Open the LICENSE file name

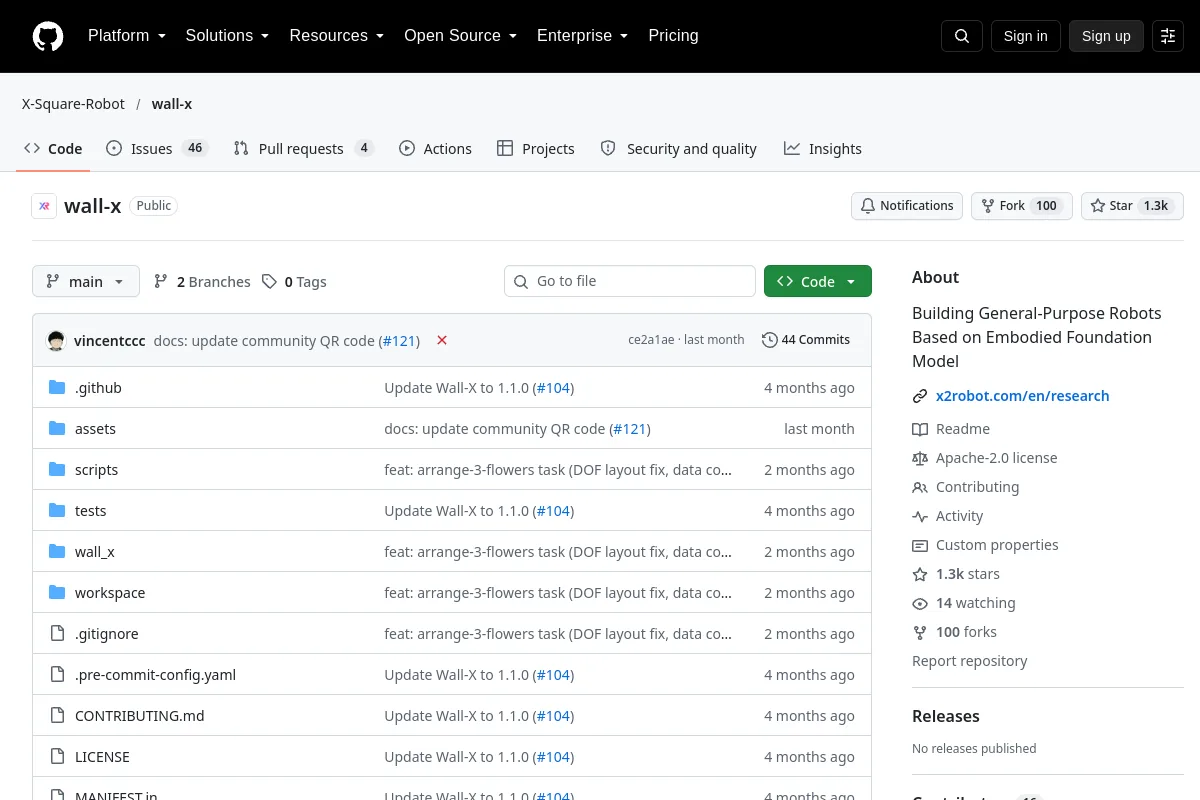click(102, 757)
